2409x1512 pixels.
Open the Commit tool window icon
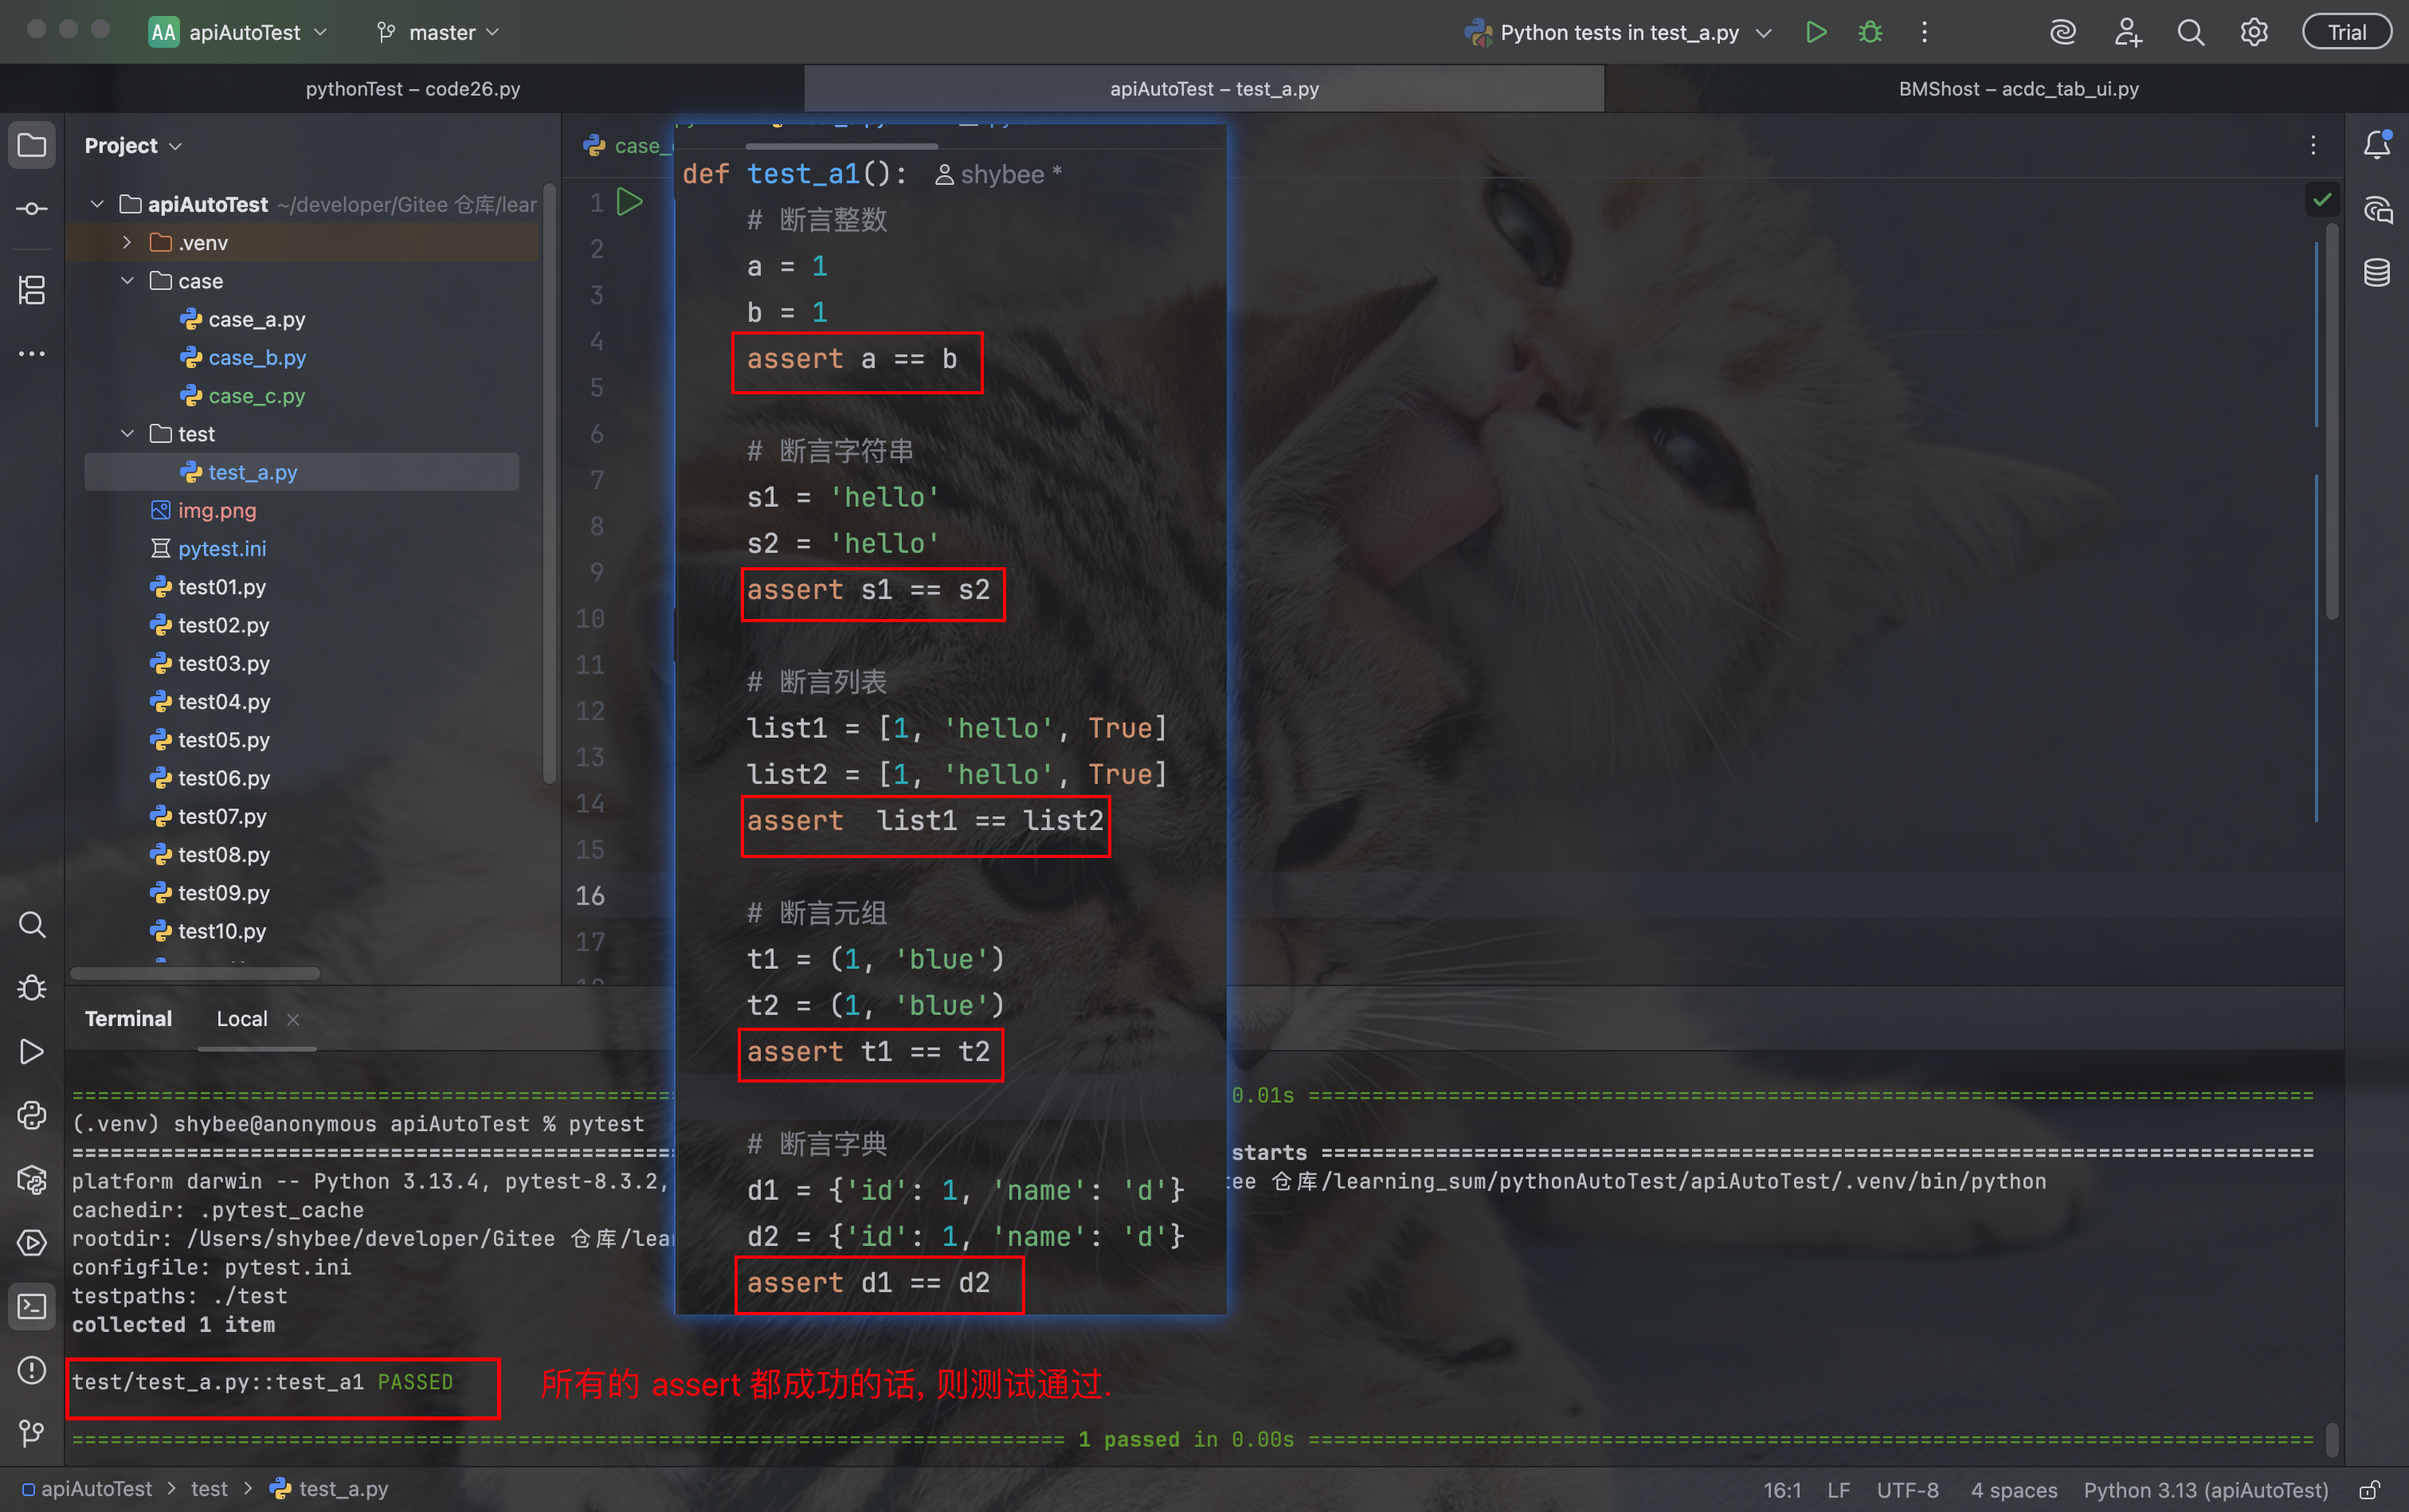[32, 209]
